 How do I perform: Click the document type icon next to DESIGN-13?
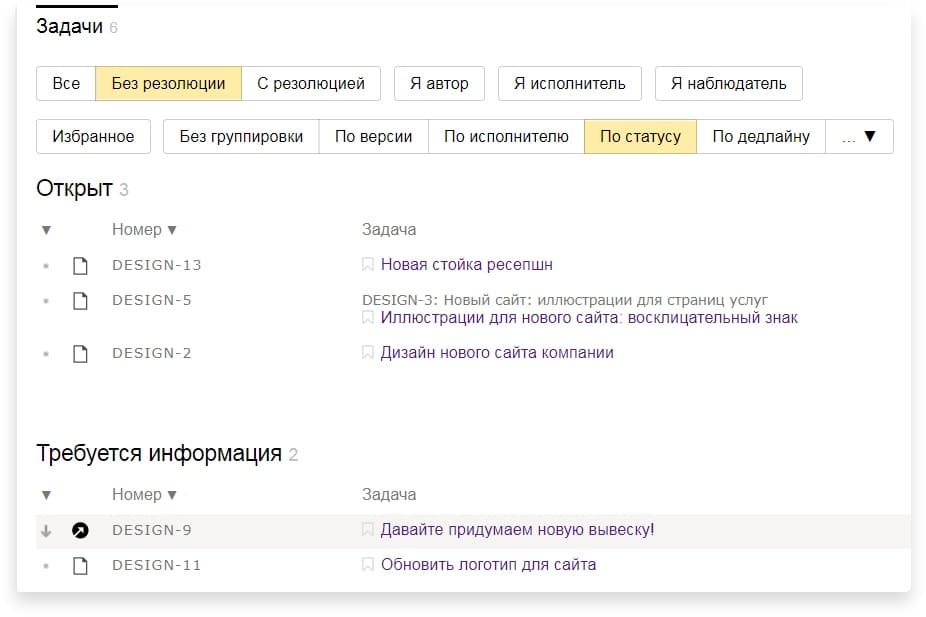81,264
